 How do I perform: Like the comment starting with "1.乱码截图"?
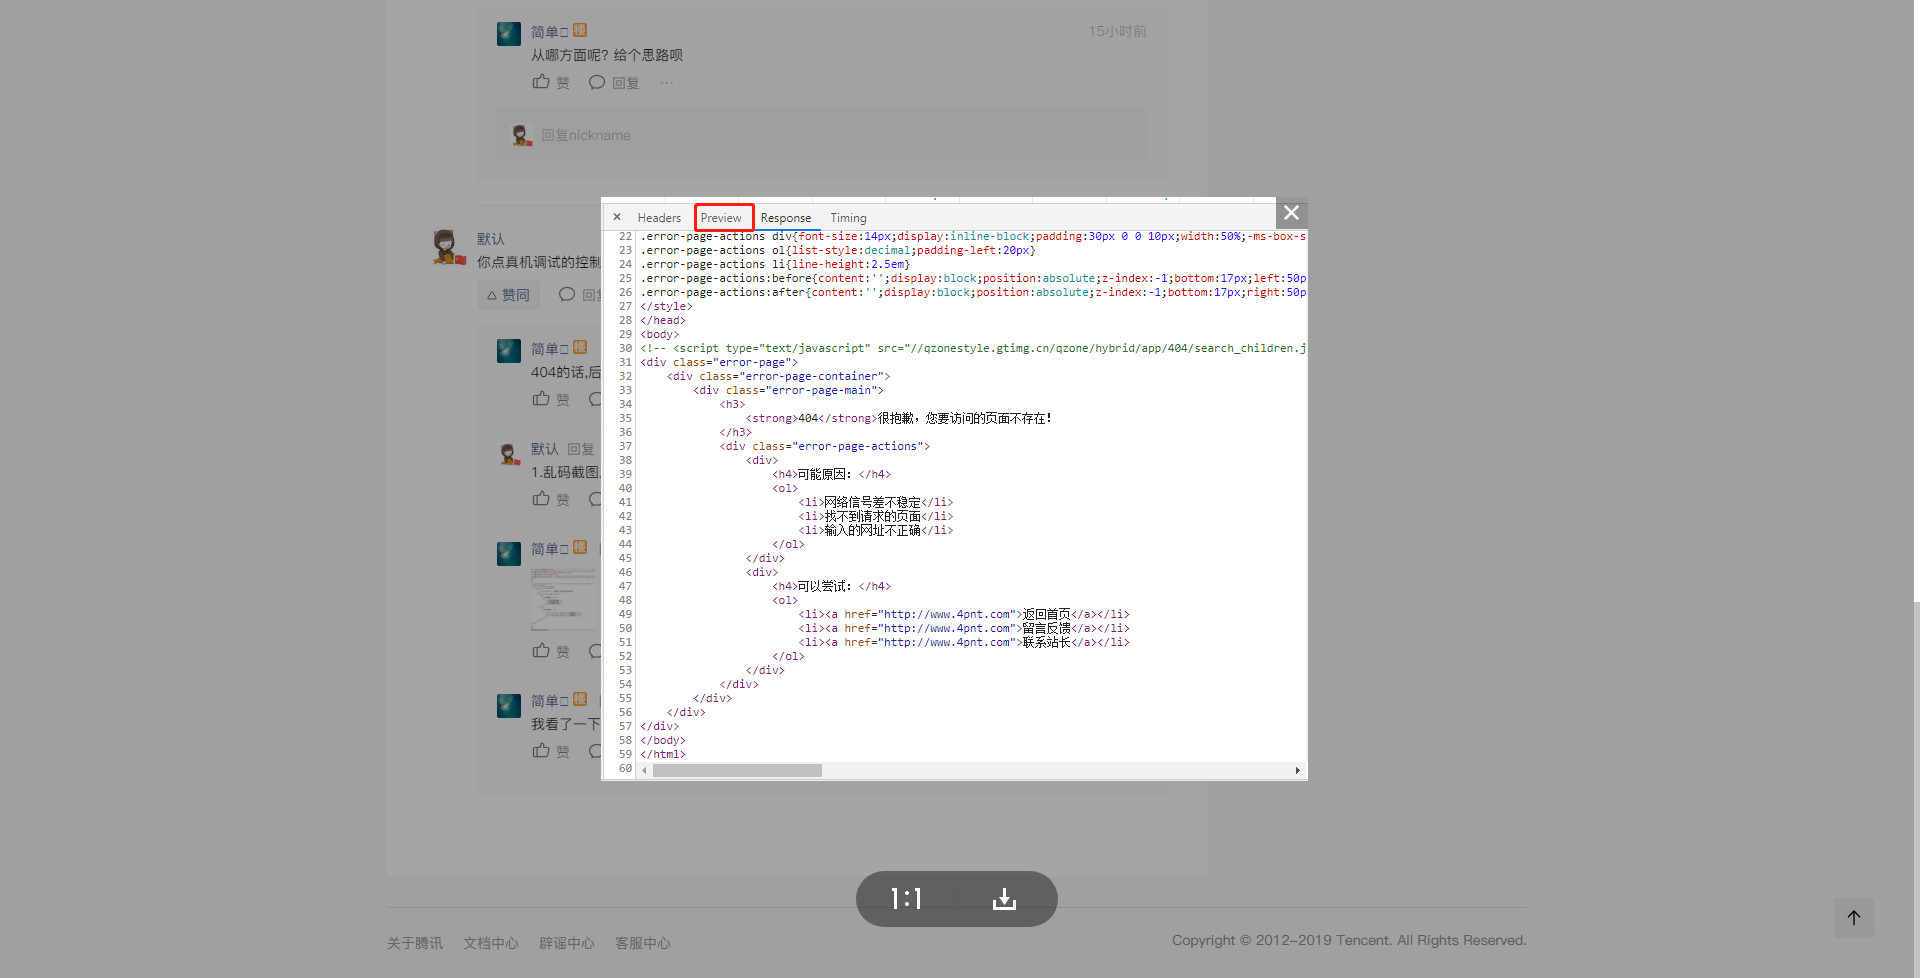[550, 499]
